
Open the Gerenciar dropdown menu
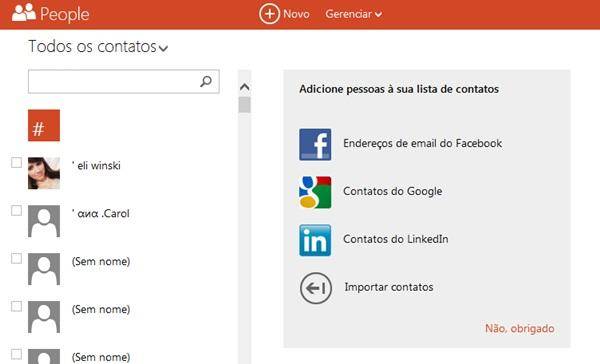point(354,14)
